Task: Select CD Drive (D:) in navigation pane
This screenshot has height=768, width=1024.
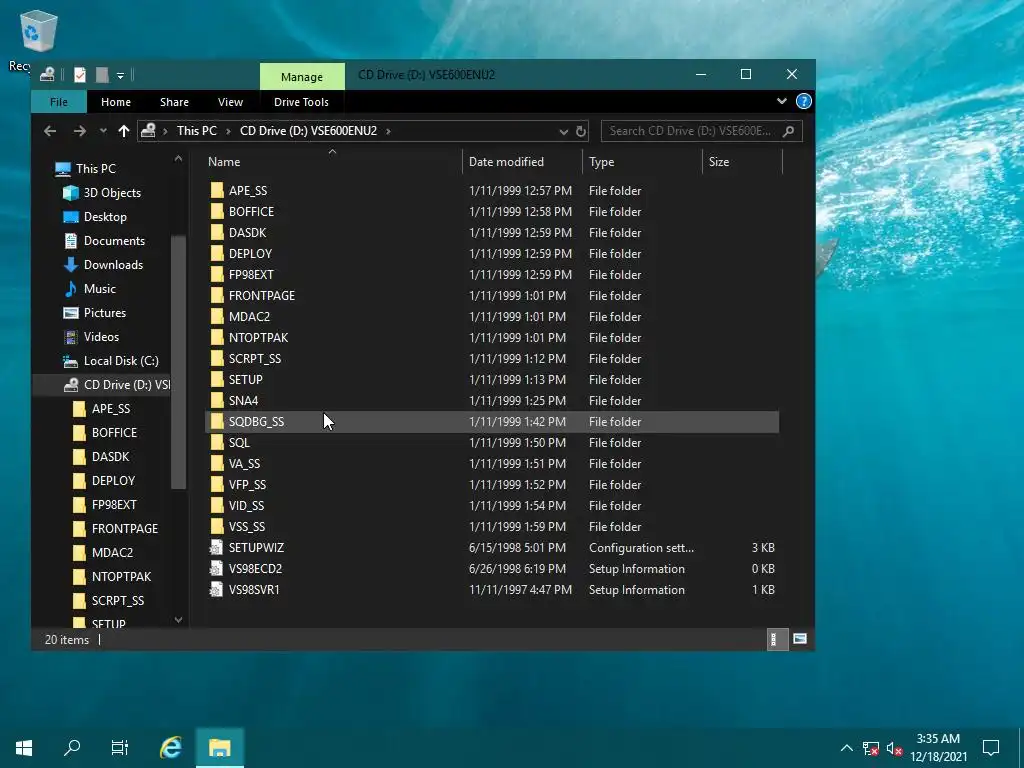Action: 127,385
